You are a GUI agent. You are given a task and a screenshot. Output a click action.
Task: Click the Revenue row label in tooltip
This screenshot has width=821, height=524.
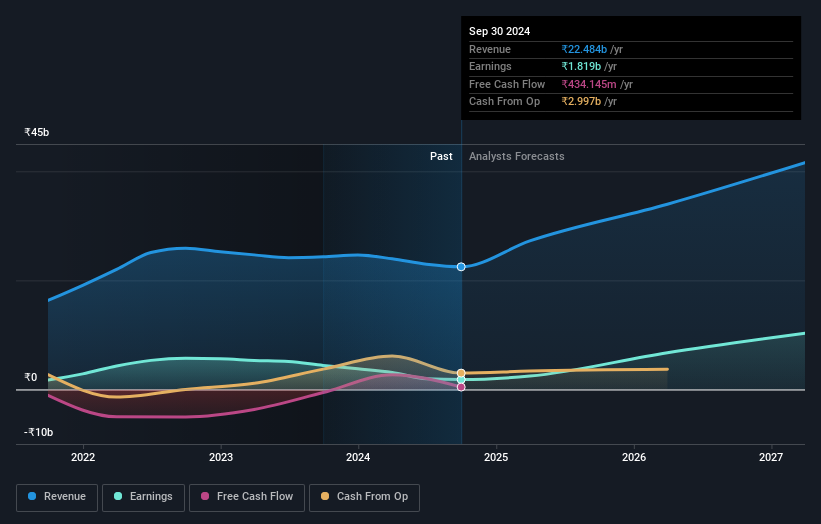click(x=490, y=49)
